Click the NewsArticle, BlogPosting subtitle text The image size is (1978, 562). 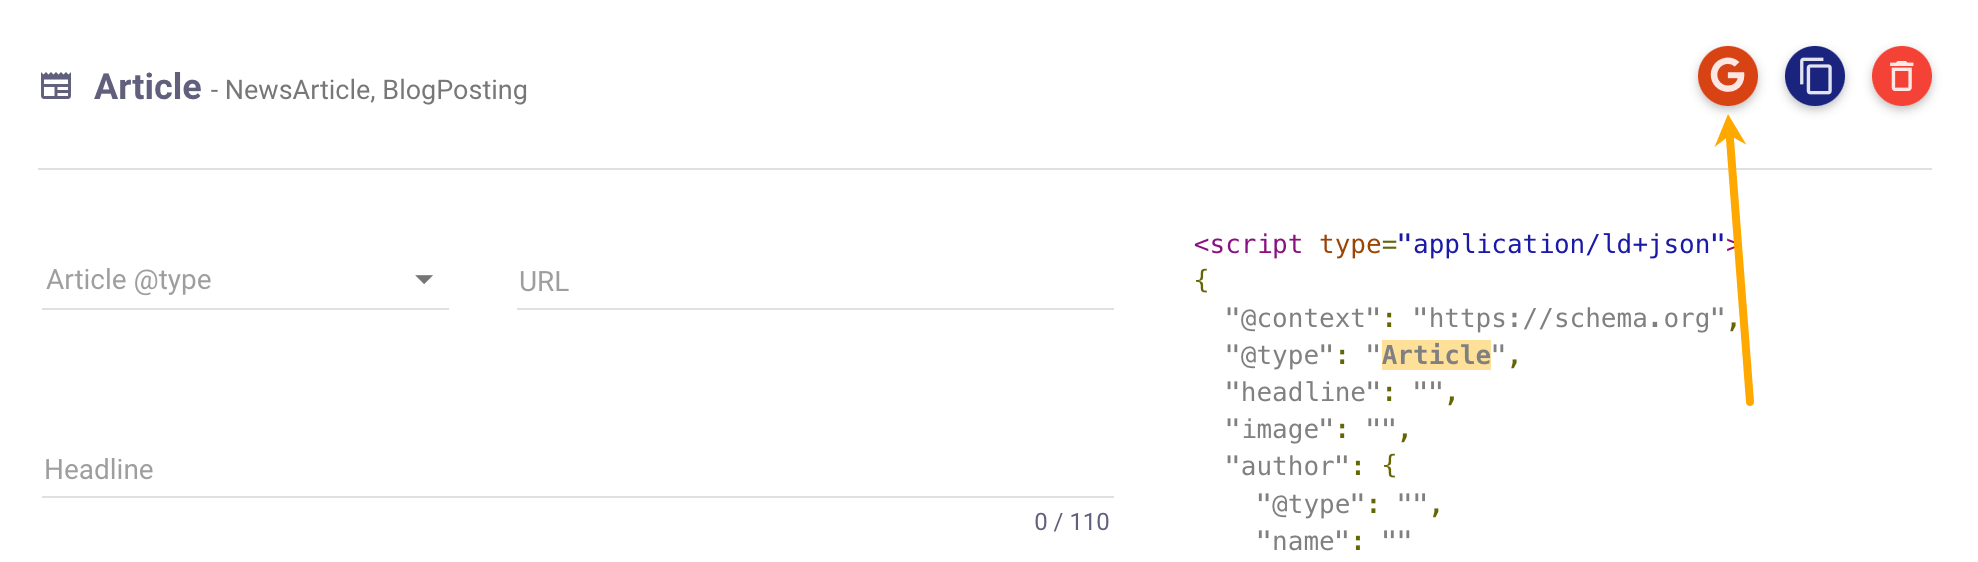(376, 90)
